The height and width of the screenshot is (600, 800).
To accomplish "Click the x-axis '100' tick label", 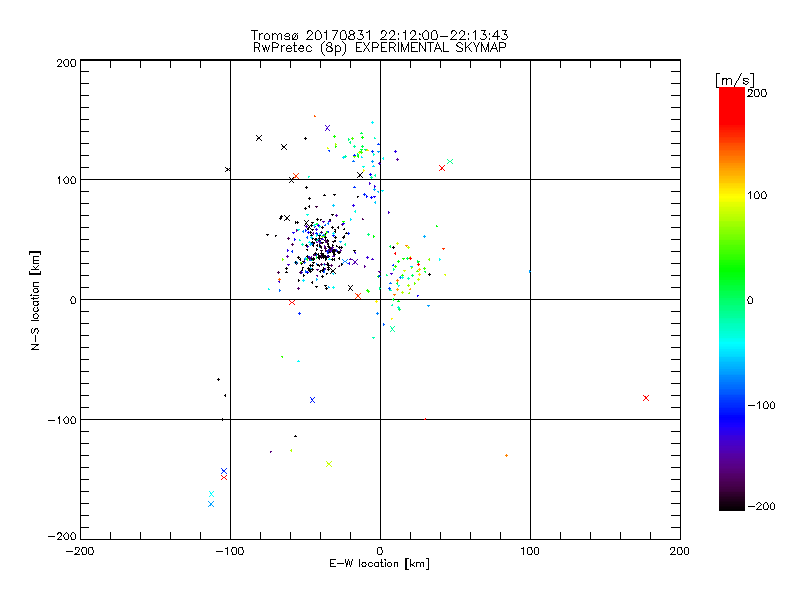I will (530, 551).
